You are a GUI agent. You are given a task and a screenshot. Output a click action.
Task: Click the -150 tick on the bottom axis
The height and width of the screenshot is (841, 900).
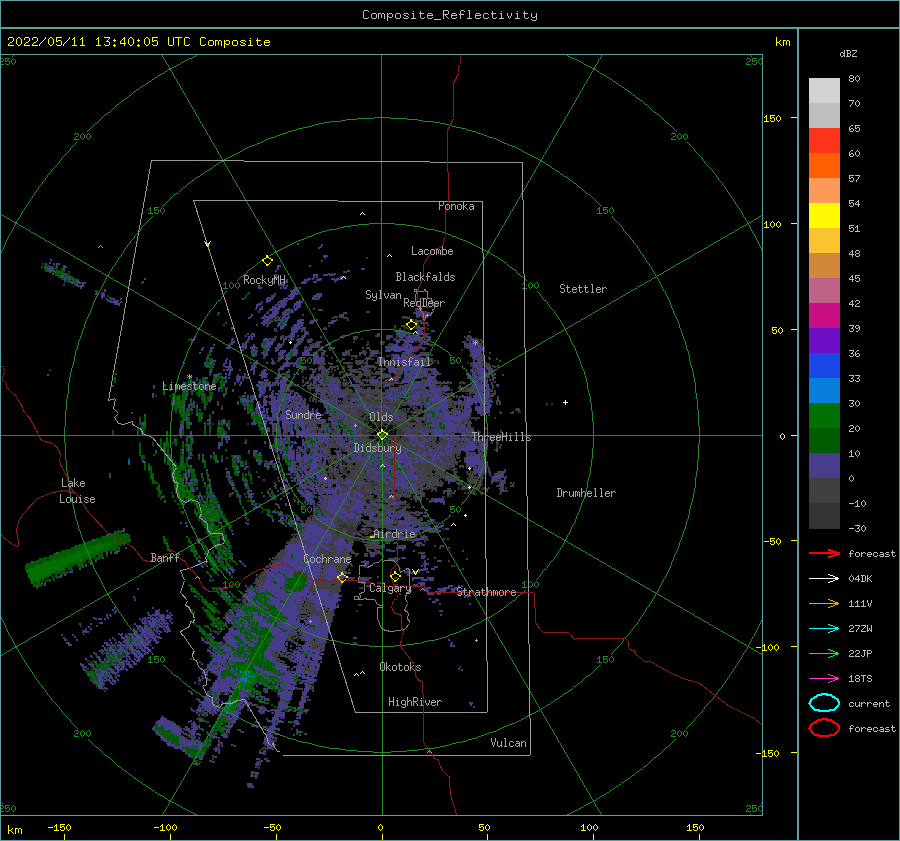click(59, 827)
